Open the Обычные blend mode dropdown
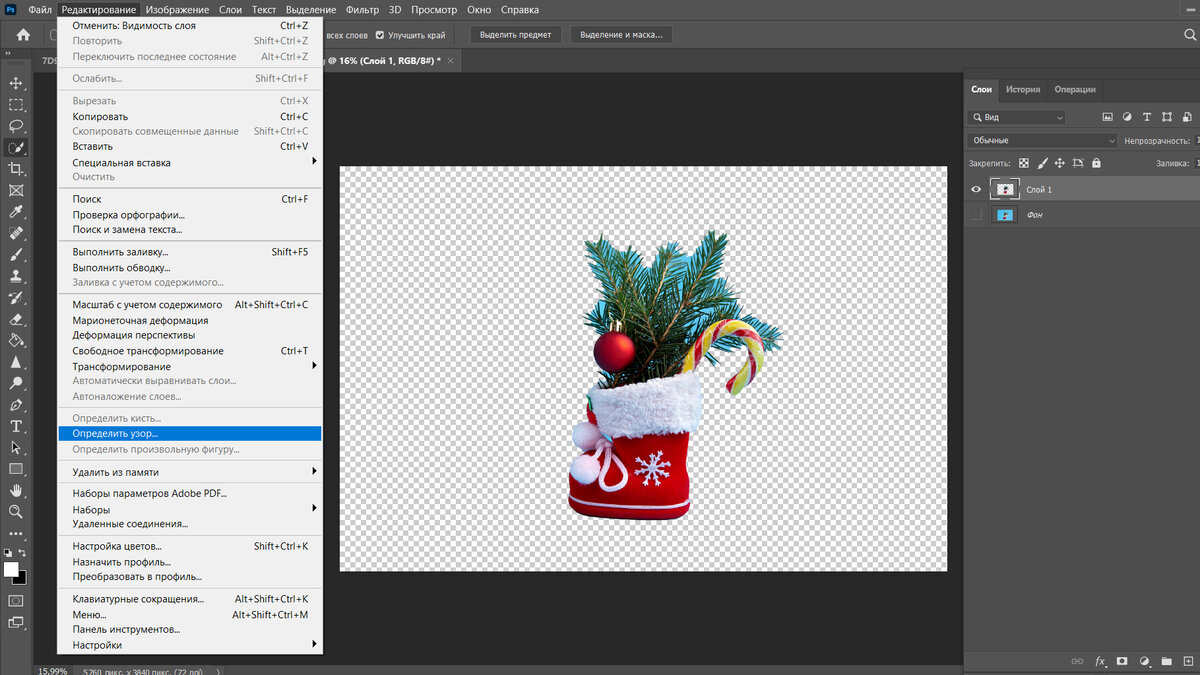 [x=1042, y=141]
